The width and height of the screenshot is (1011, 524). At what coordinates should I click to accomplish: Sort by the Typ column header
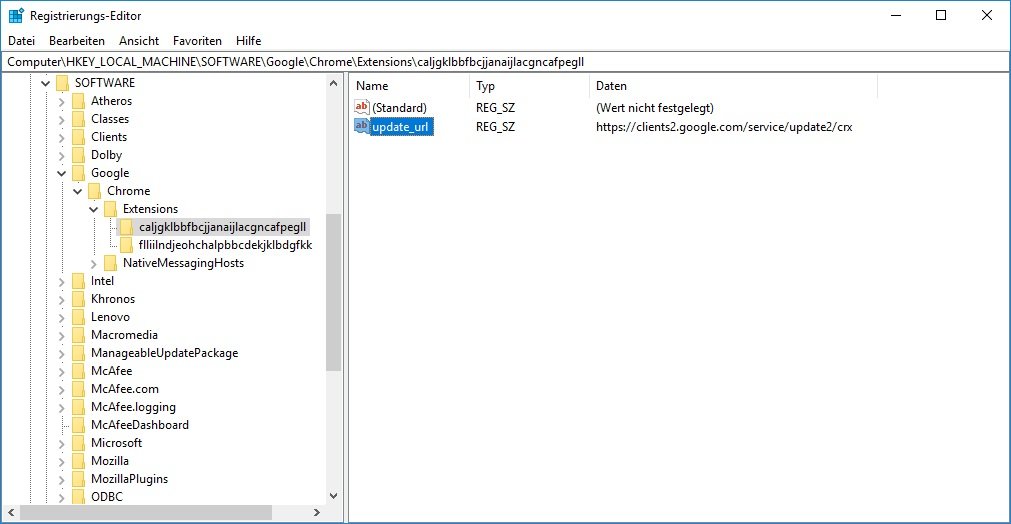point(529,86)
